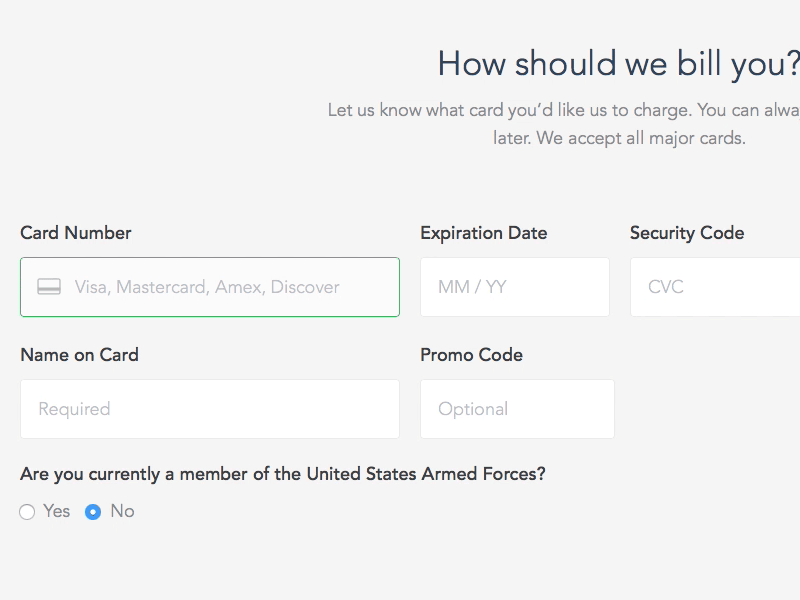Click the 'Name on Card' label
The image size is (800, 600).
[79, 355]
